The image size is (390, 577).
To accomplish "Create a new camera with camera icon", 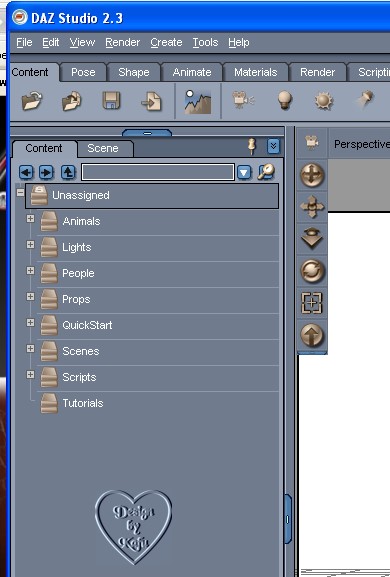I will (243, 100).
